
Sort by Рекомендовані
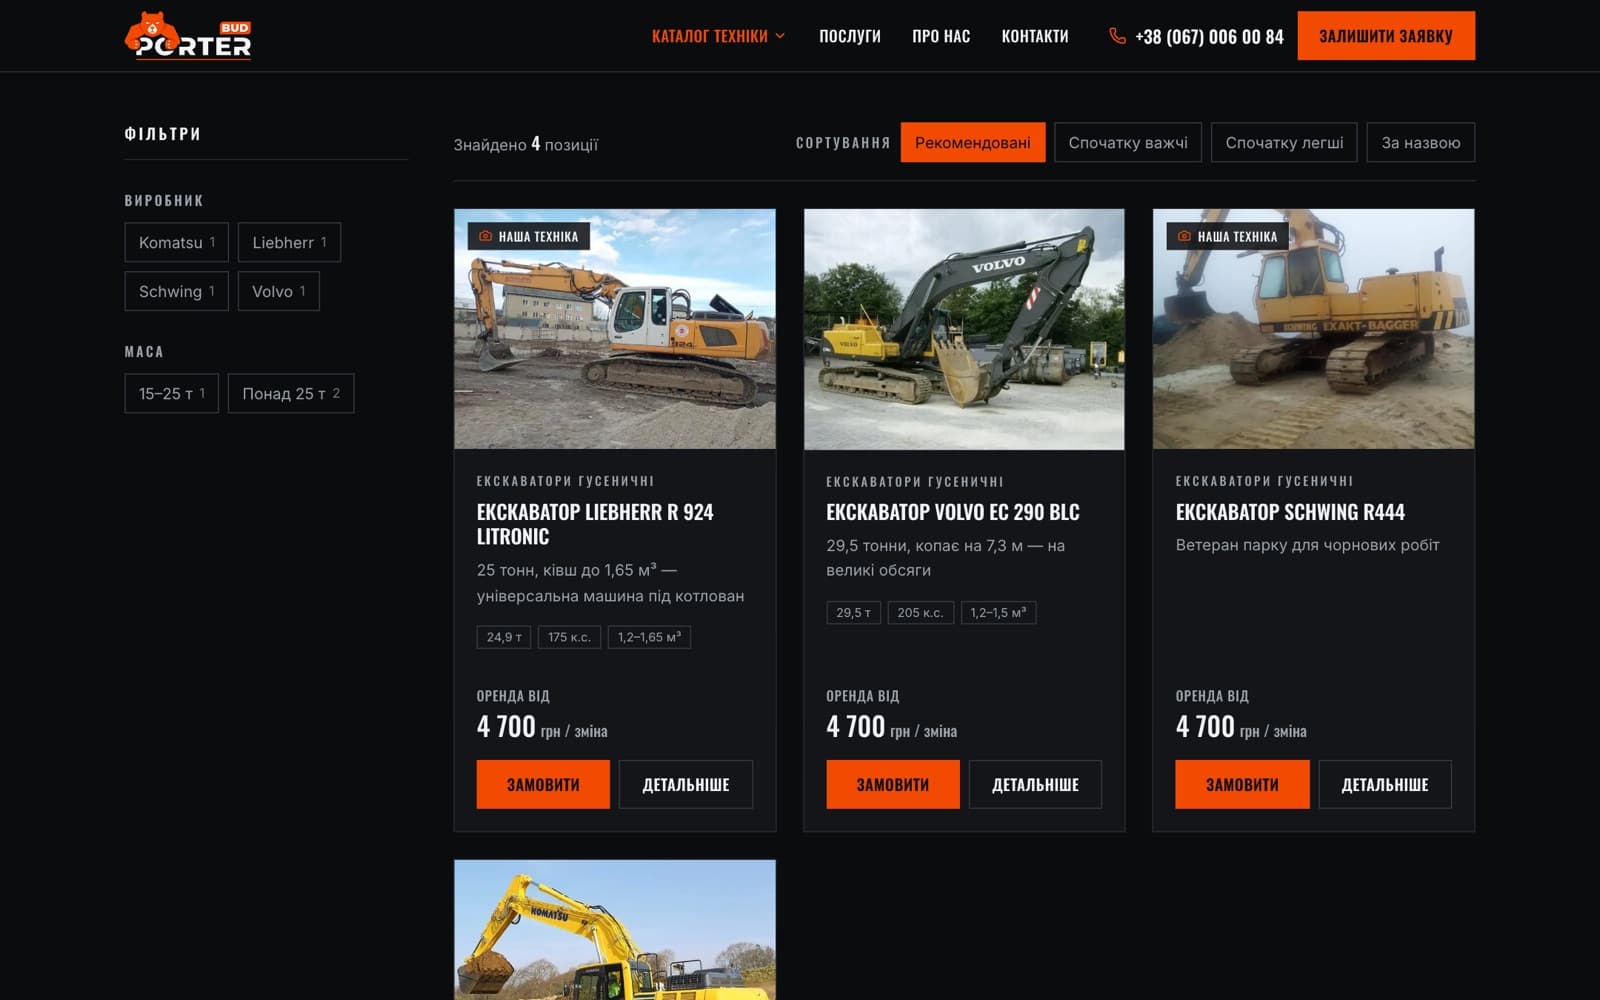click(x=973, y=142)
